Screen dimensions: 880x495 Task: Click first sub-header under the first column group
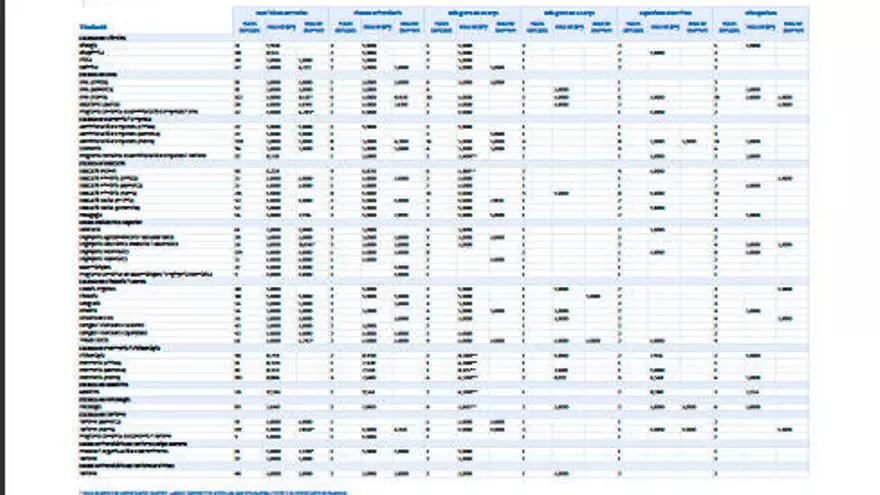click(x=247, y=24)
